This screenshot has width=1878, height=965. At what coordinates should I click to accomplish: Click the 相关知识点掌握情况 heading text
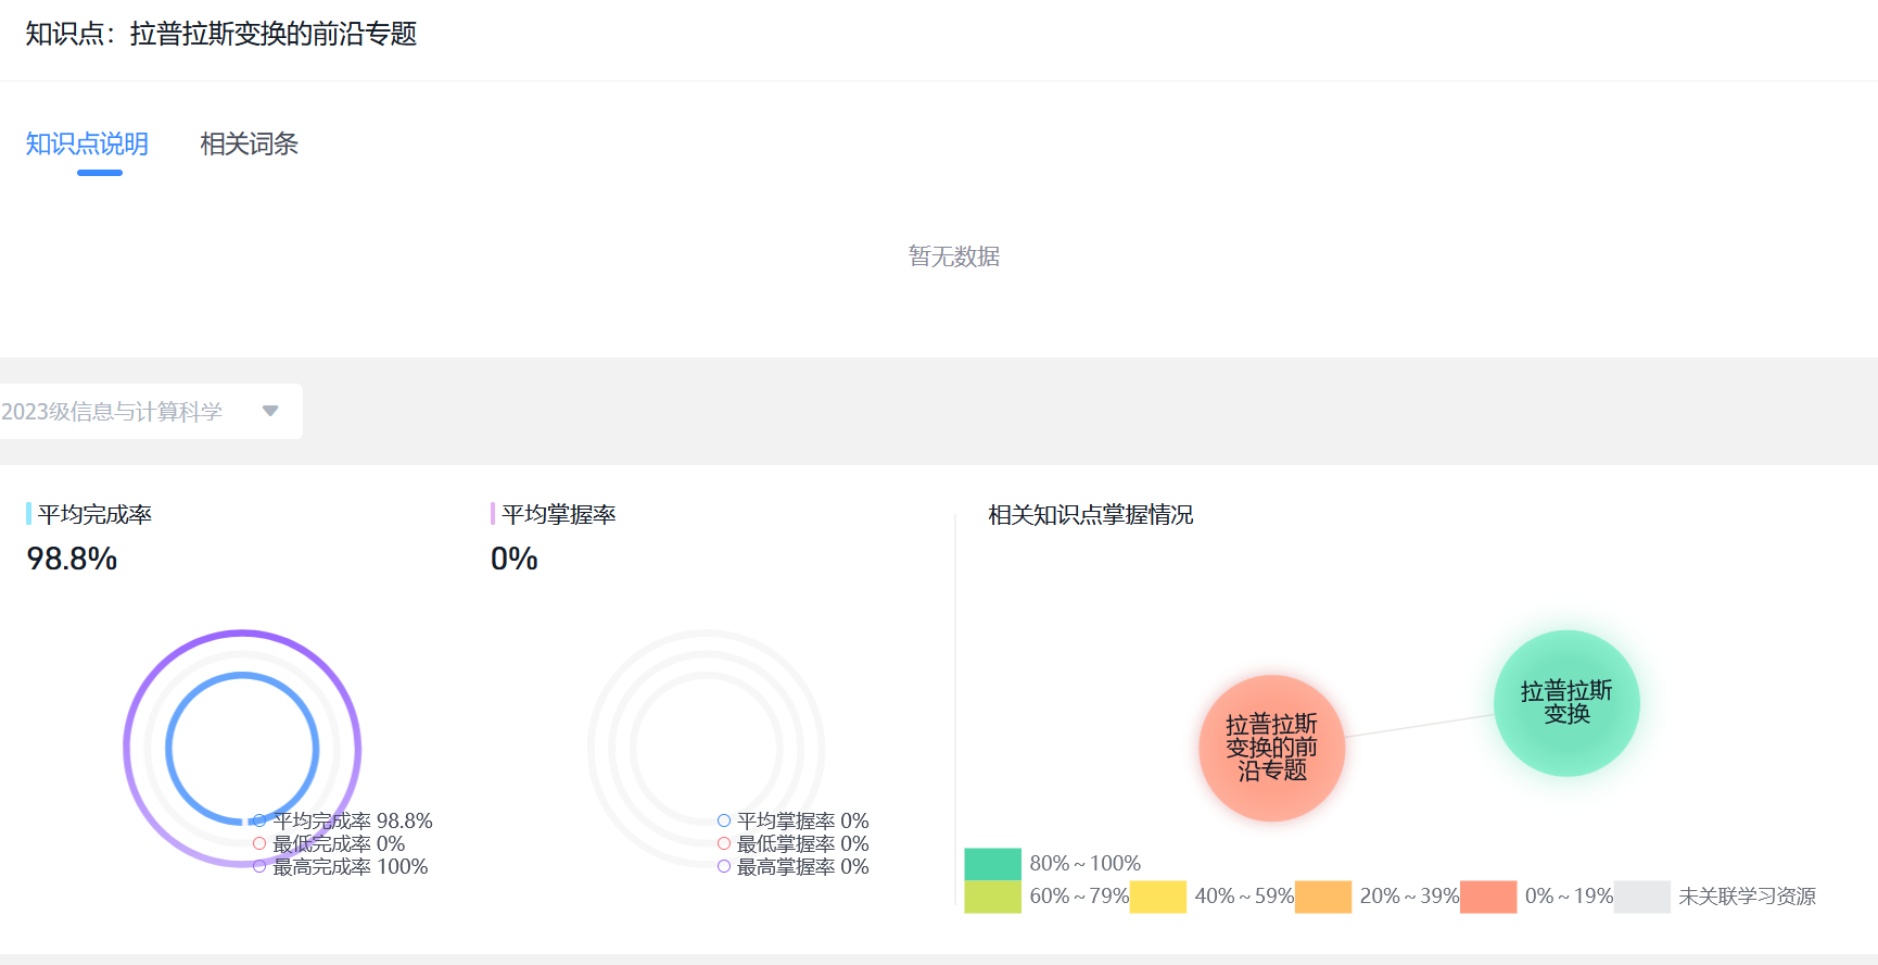(x=1090, y=515)
